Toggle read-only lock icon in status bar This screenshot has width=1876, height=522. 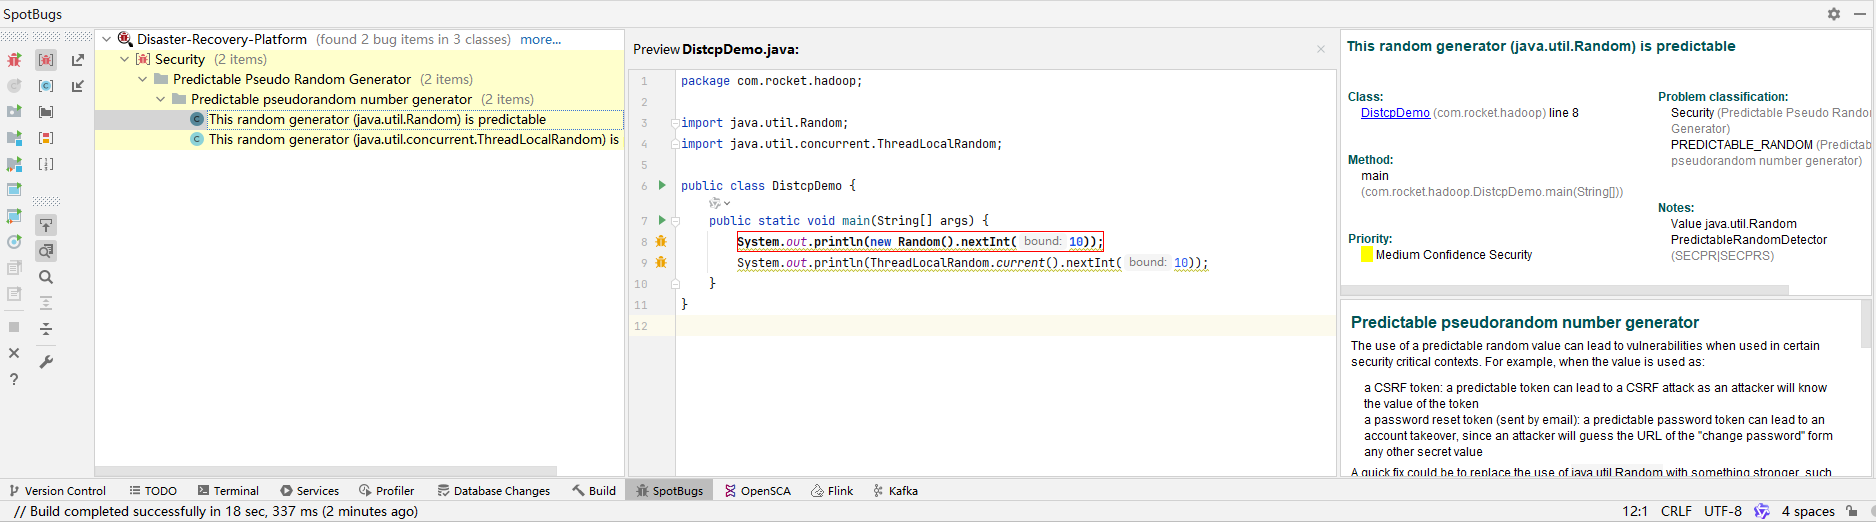[1852, 511]
